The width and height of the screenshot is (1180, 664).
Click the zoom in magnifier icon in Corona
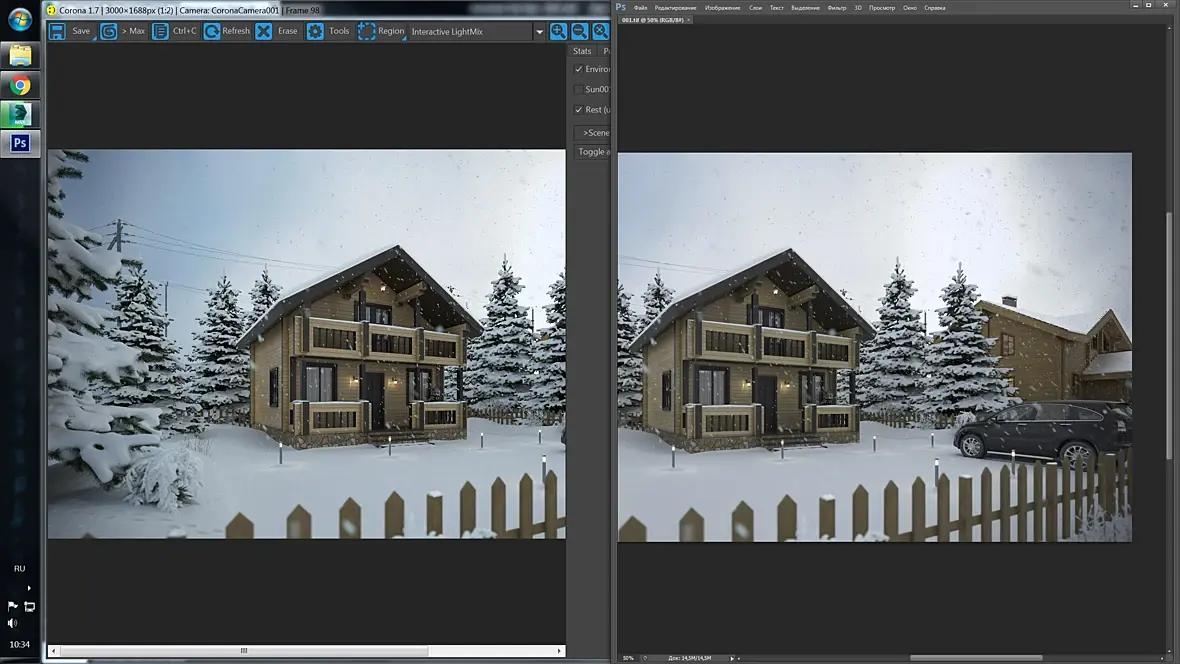pyautogui.click(x=558, y=31)
